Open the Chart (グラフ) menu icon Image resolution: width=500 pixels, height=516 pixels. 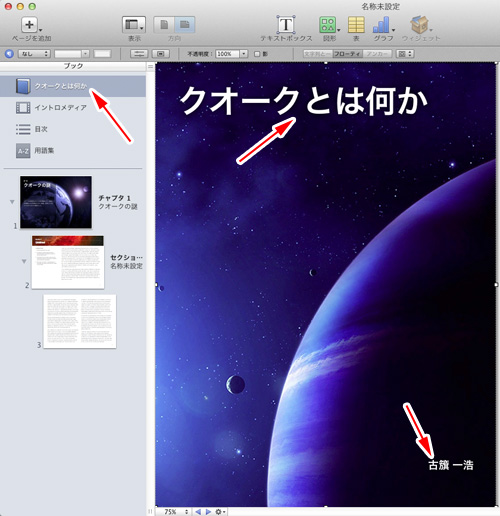381,25
